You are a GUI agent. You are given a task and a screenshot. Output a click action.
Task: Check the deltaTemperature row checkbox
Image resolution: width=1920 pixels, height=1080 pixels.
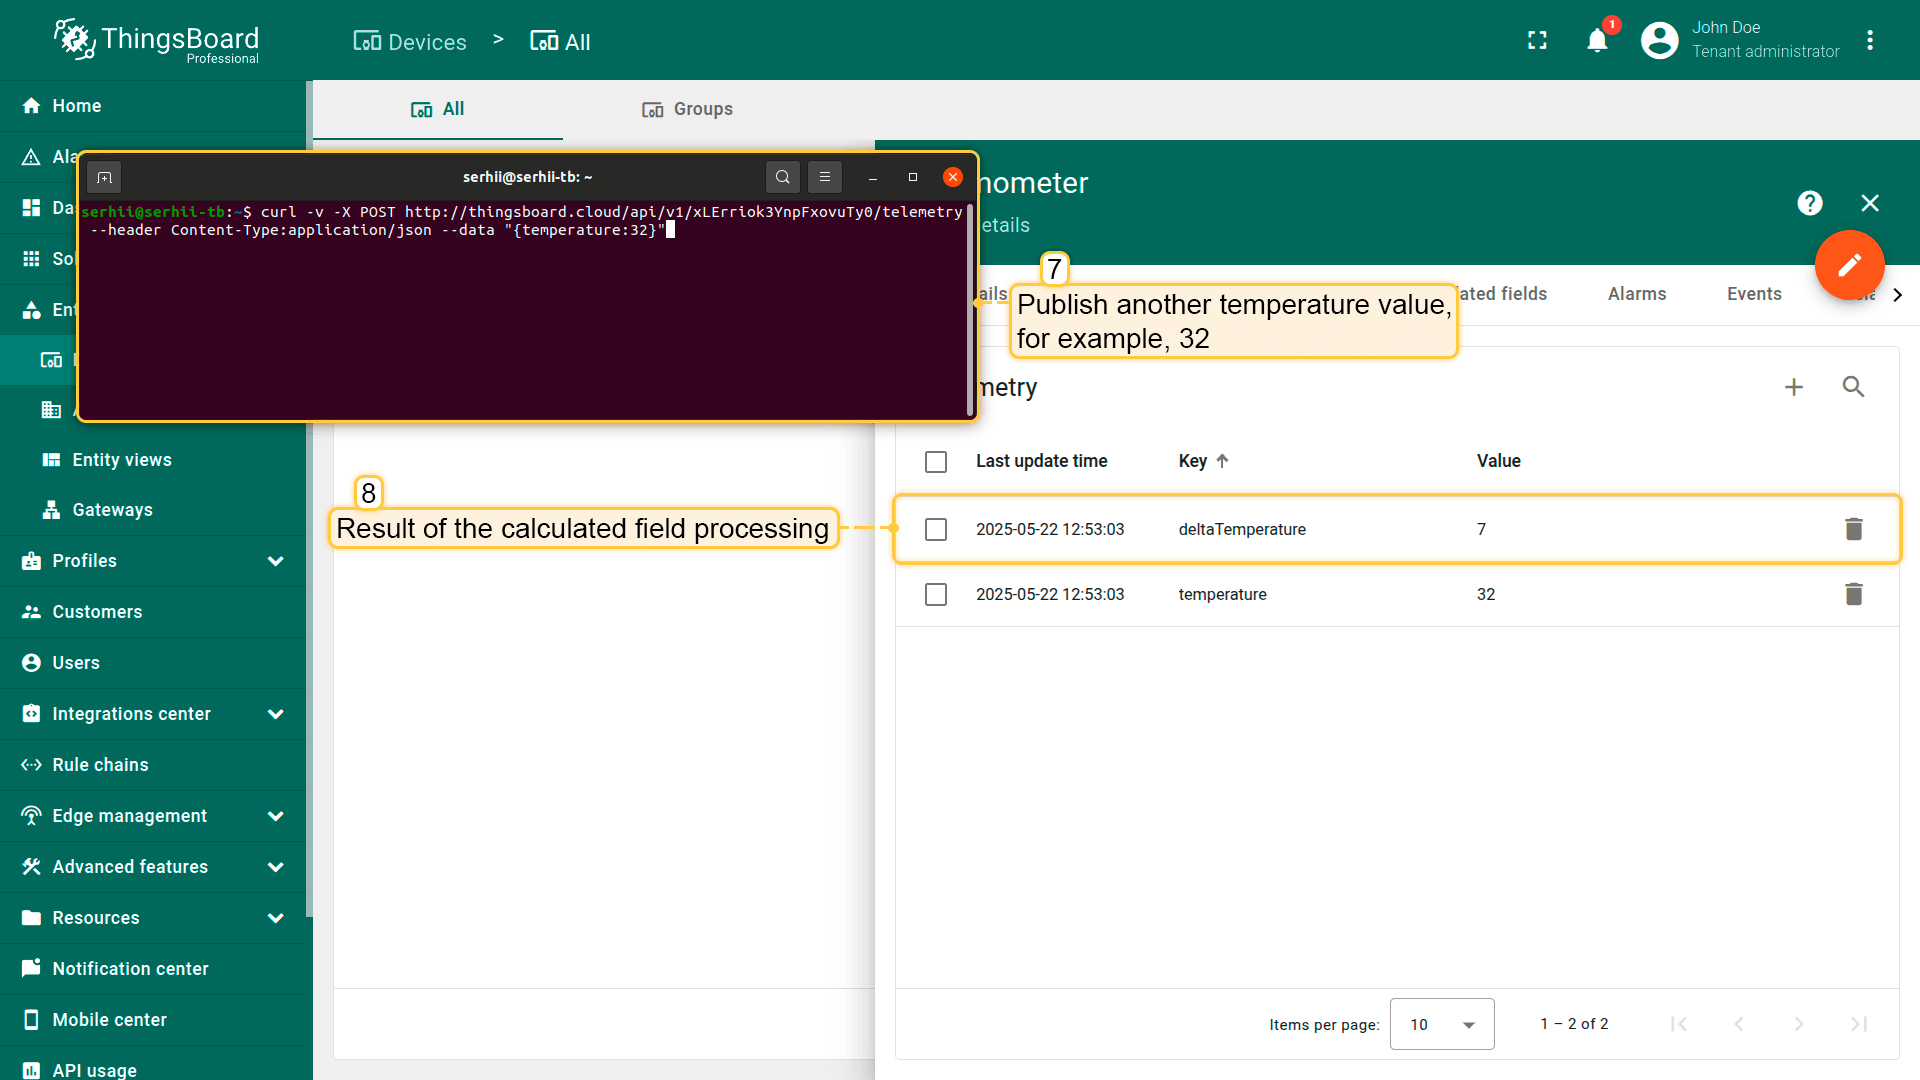click(x=936, y=529)
